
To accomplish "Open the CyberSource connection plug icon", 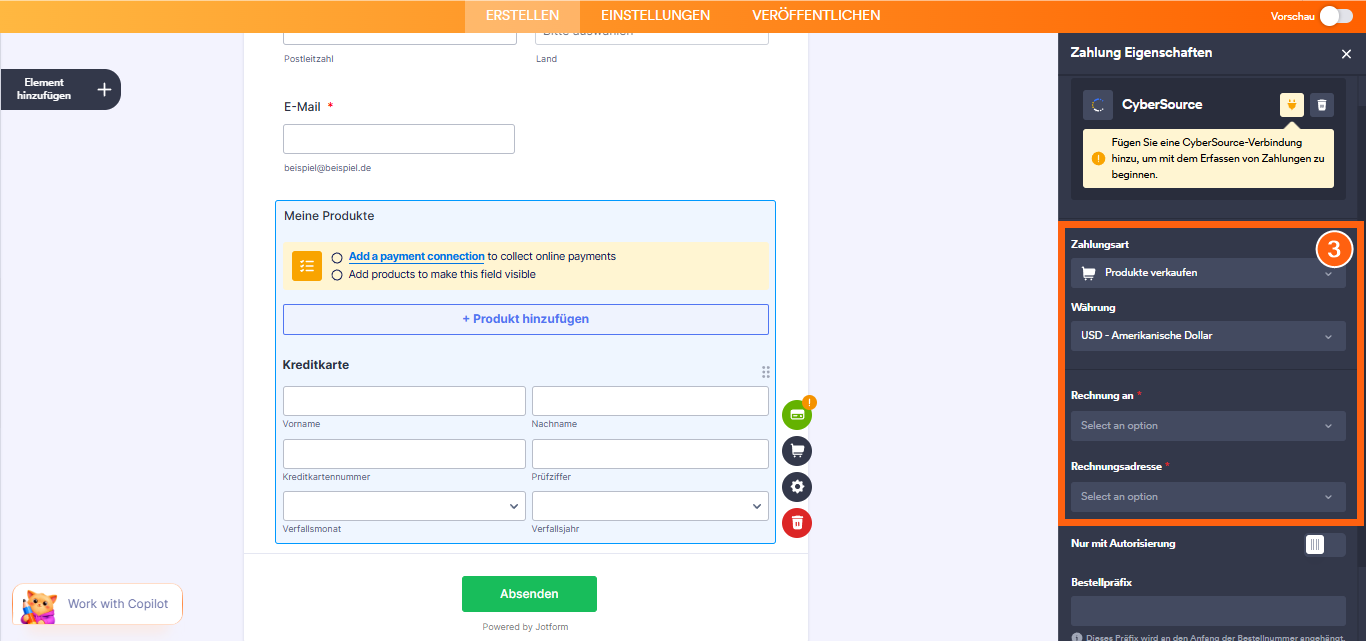I will 1292,104.
